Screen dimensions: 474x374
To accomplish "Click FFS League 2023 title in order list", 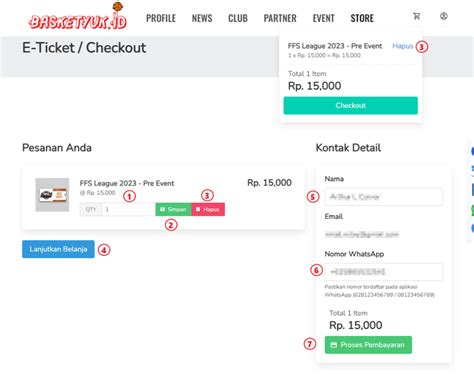I will pos(127,183).
